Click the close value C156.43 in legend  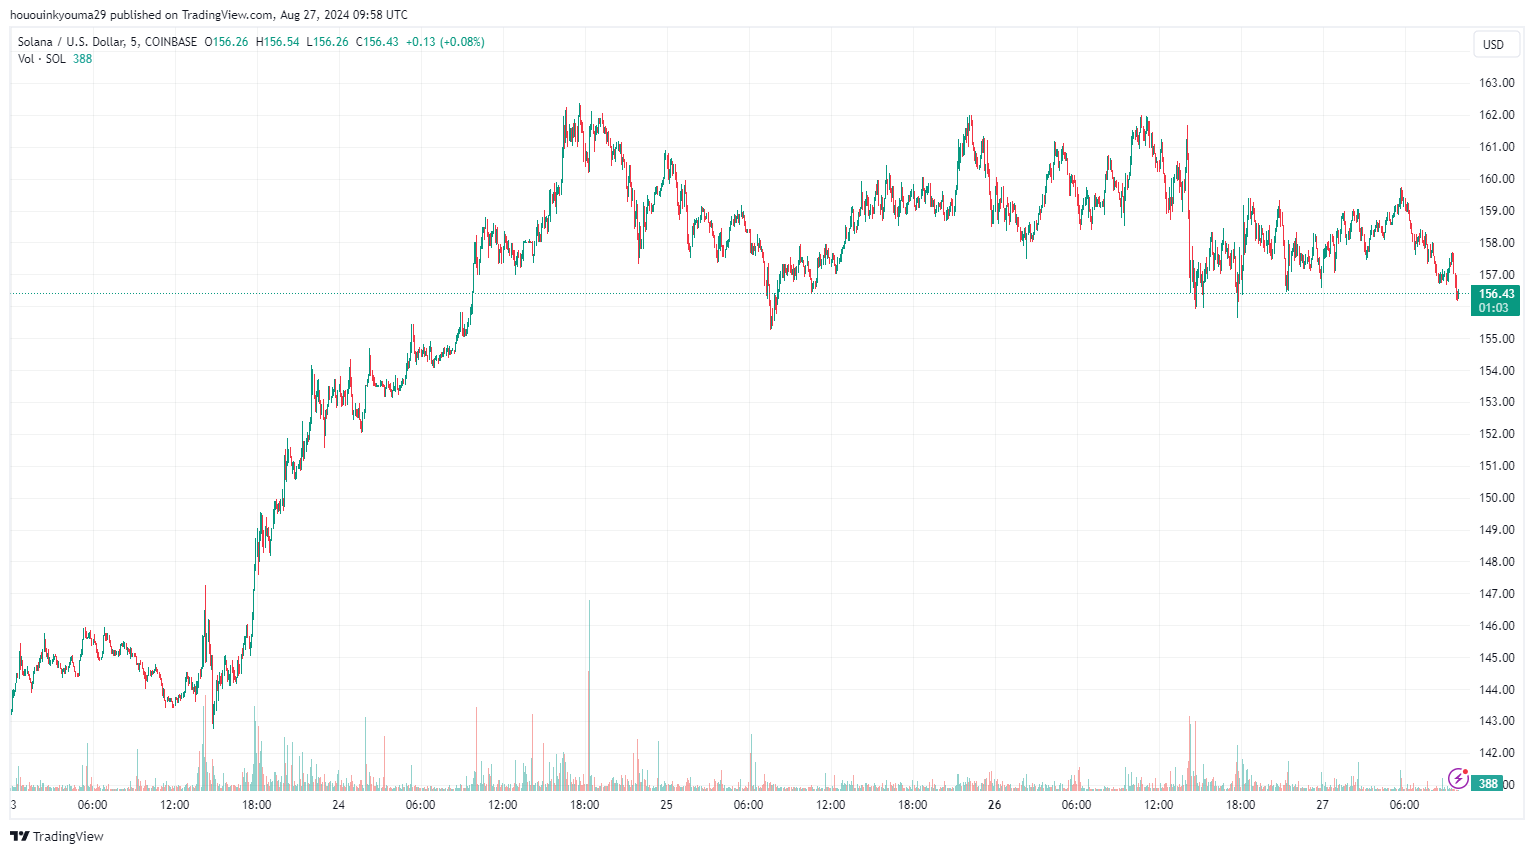[x=377, y=42]
